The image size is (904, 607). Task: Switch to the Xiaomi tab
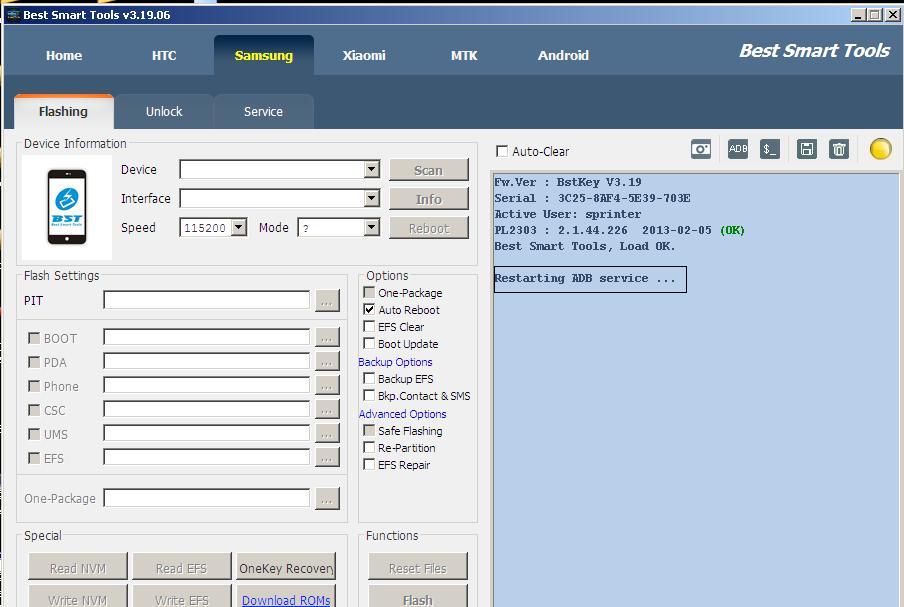(x=364, y=55)
